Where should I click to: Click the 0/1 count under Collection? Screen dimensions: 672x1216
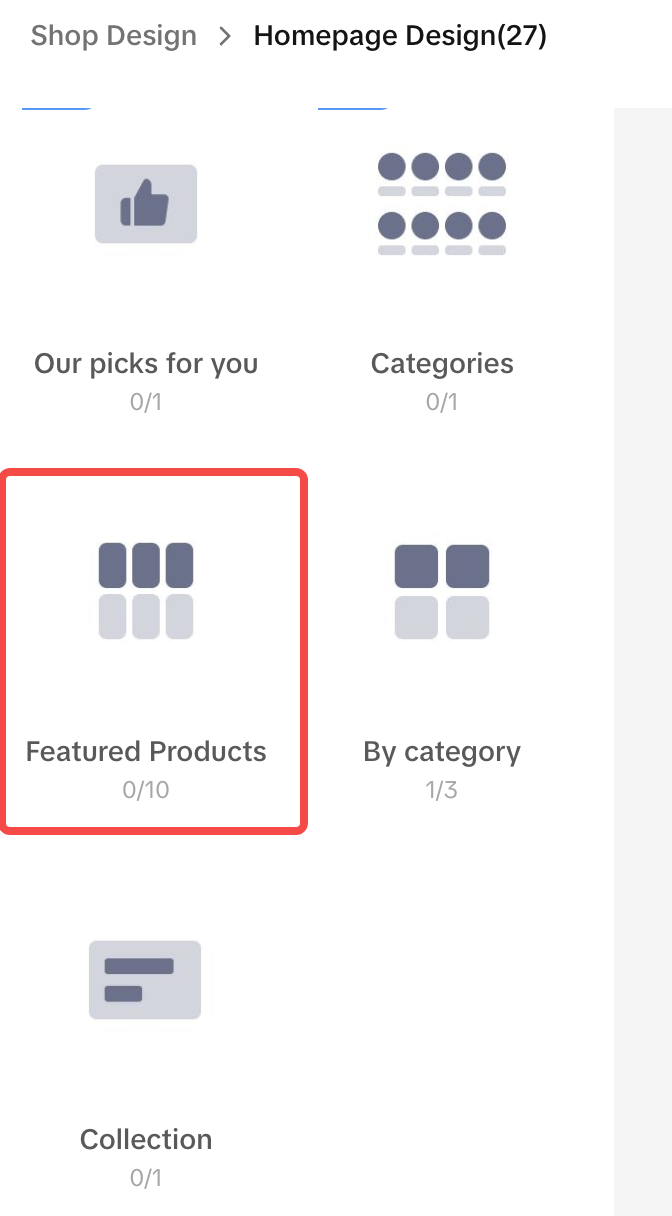pos(146,1178)
